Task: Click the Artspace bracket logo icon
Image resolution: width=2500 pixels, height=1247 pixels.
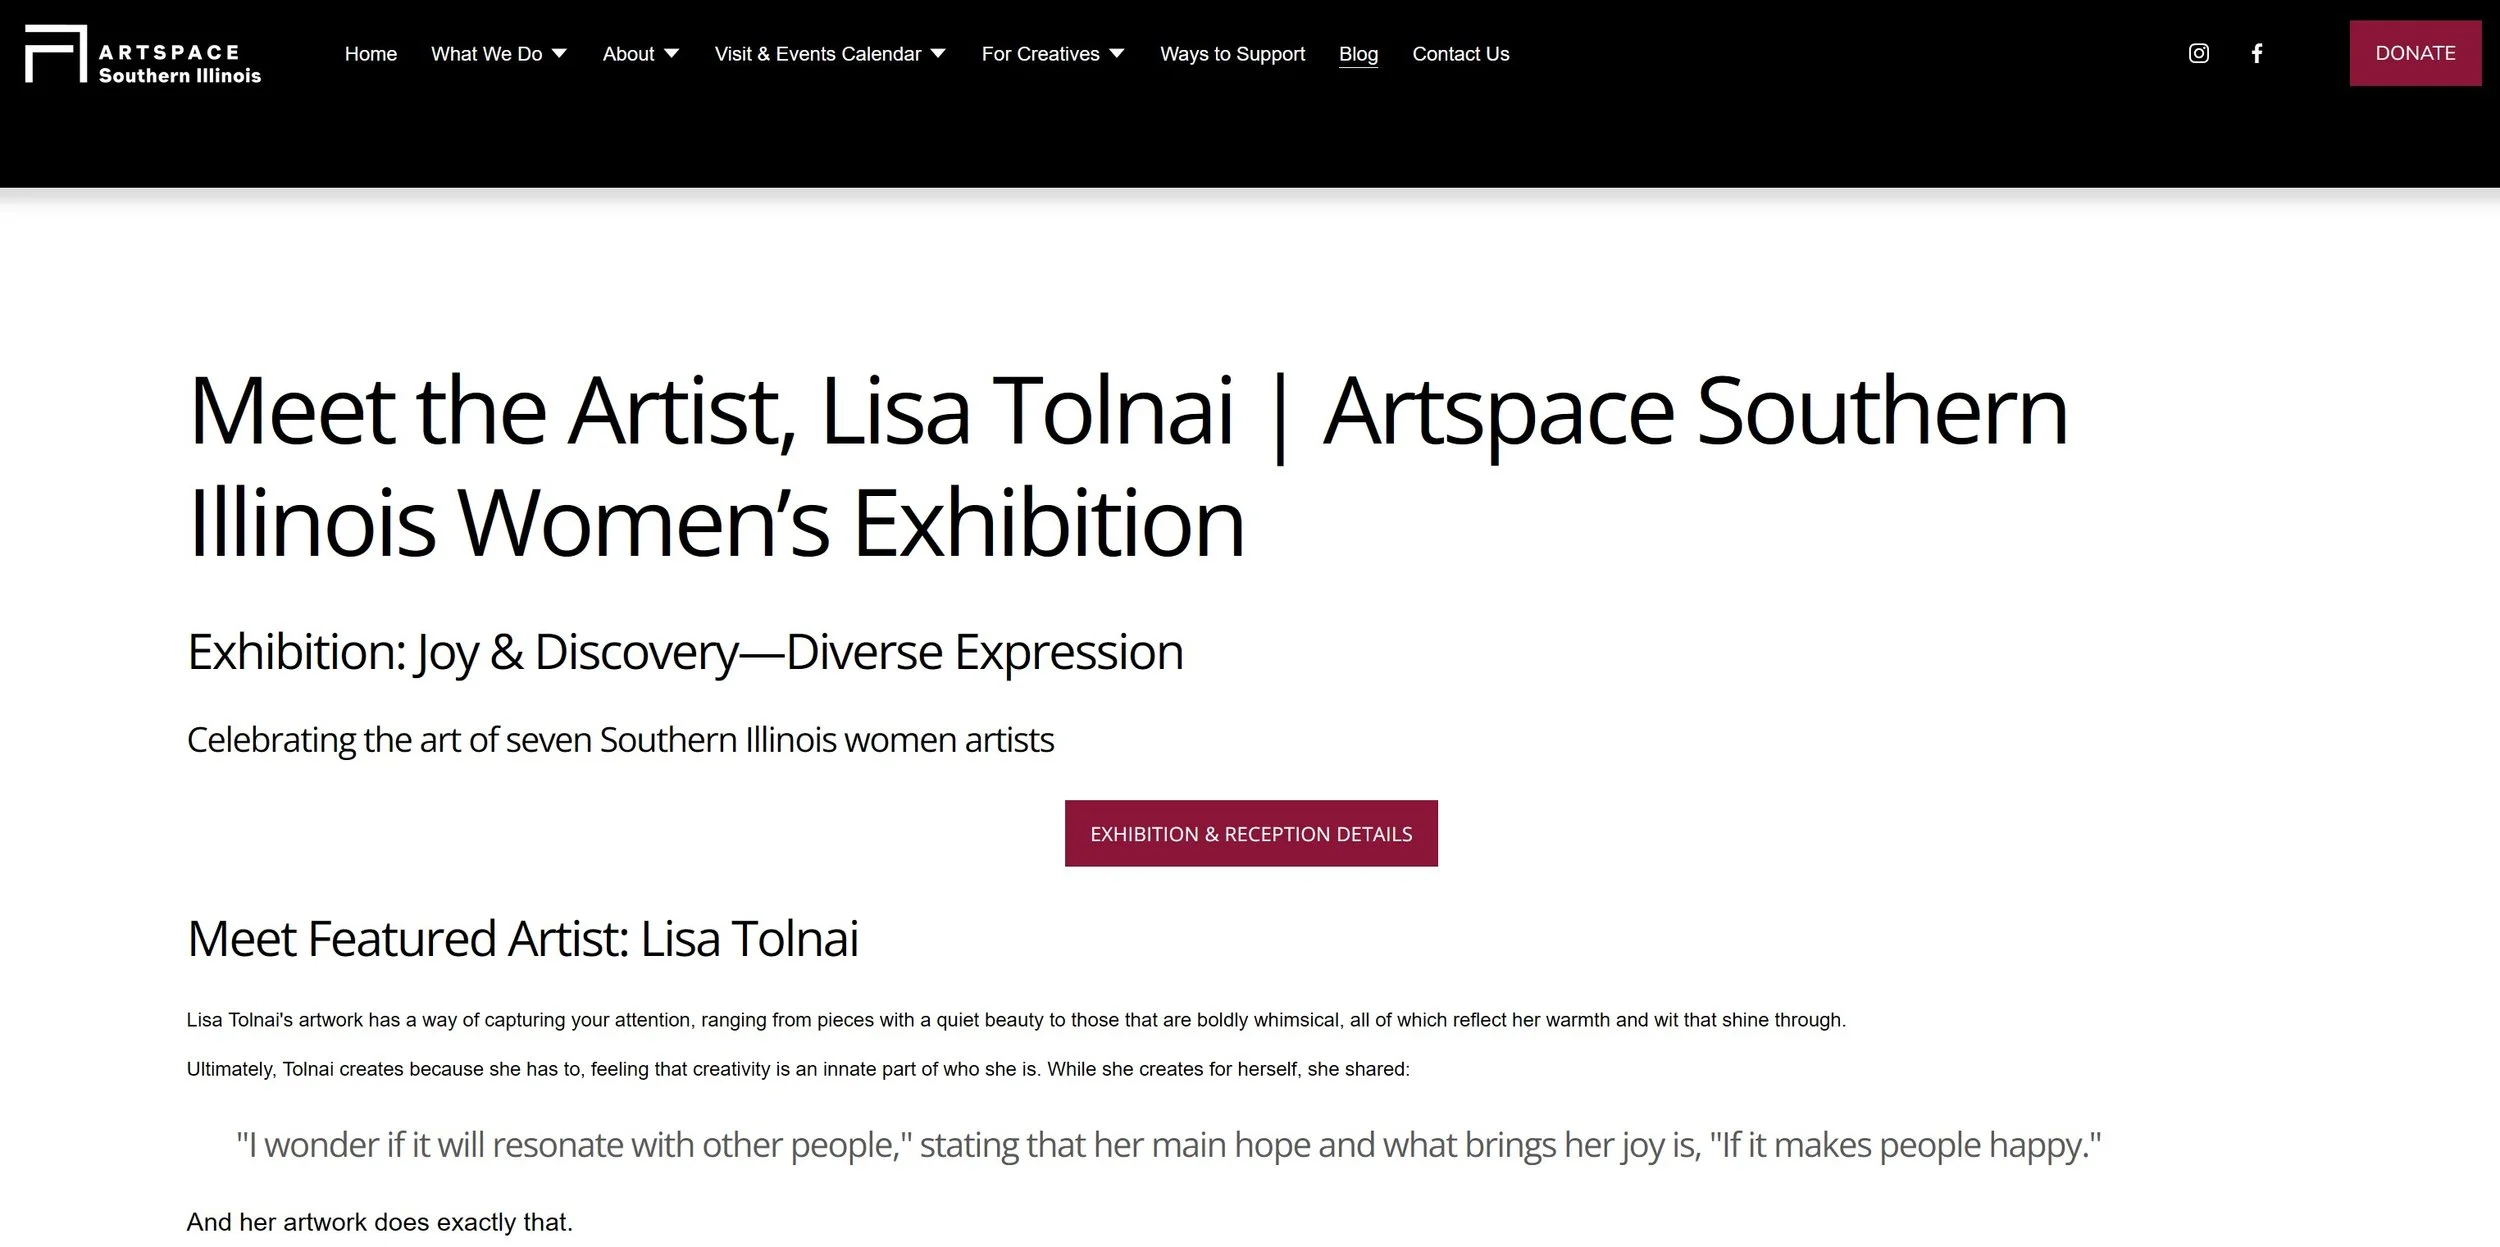Action: [56, 54]
